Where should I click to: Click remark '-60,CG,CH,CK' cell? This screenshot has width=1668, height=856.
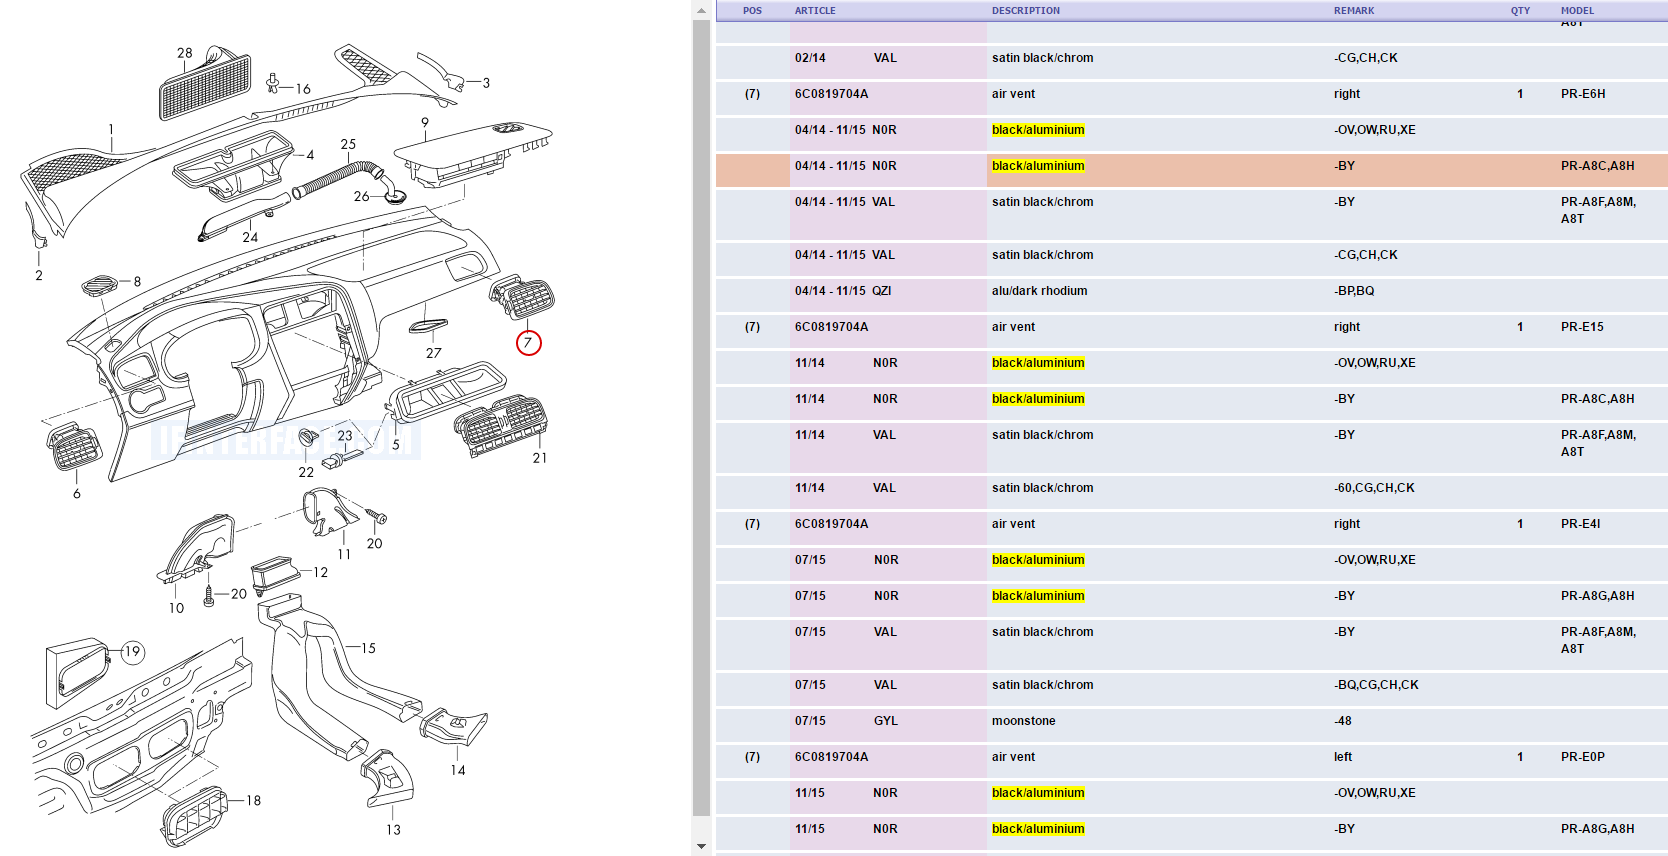pyautogui.click(x=1374, y=488)
